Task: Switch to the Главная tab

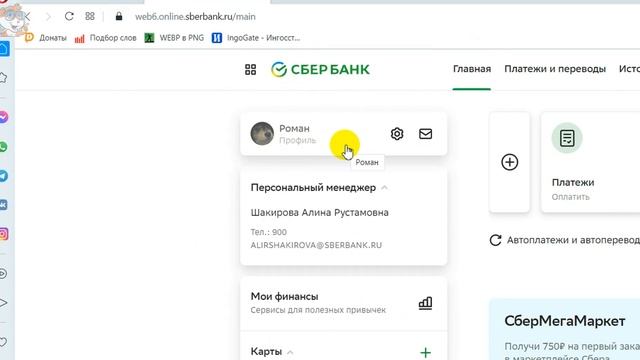Action: point(472,69)
